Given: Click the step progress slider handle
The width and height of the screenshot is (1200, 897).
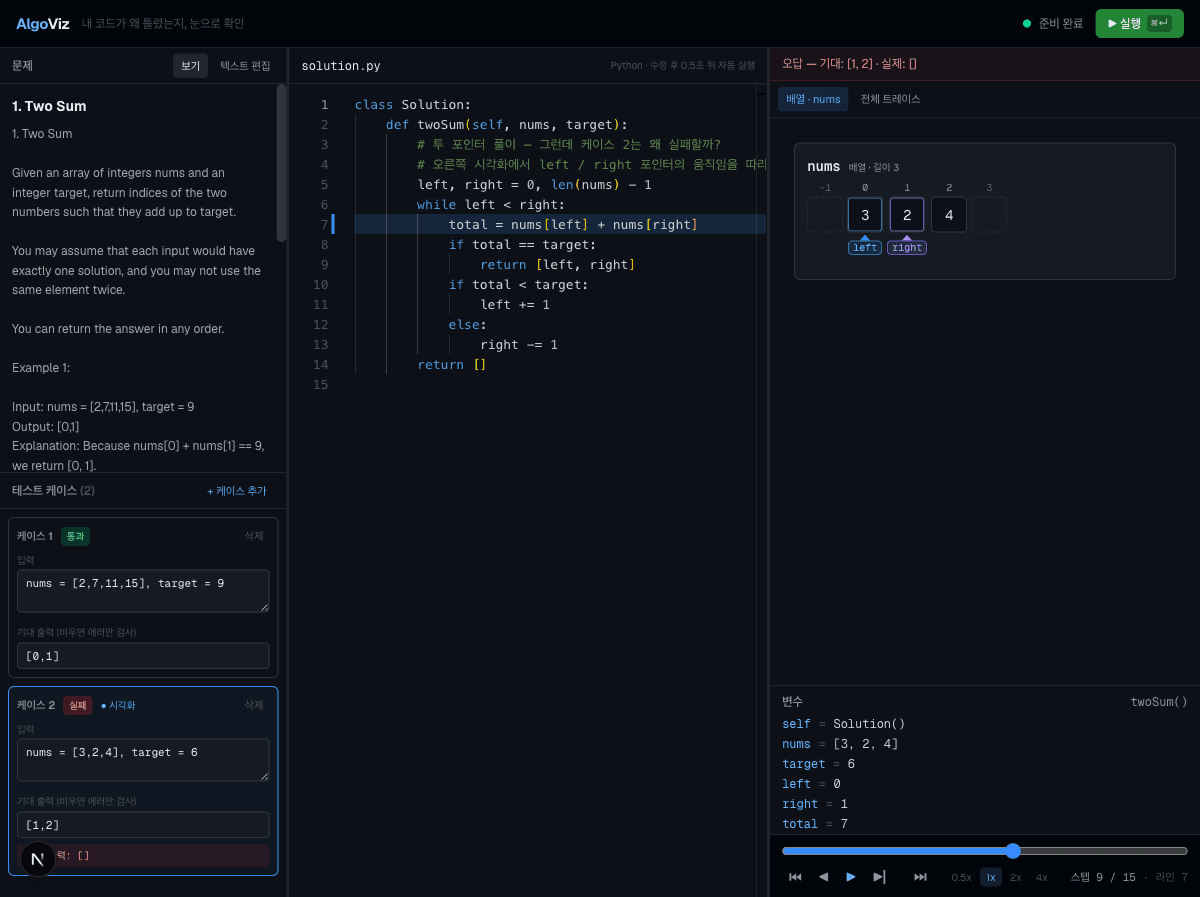Looking at the screenshot, I should (x=1013, y=851).
